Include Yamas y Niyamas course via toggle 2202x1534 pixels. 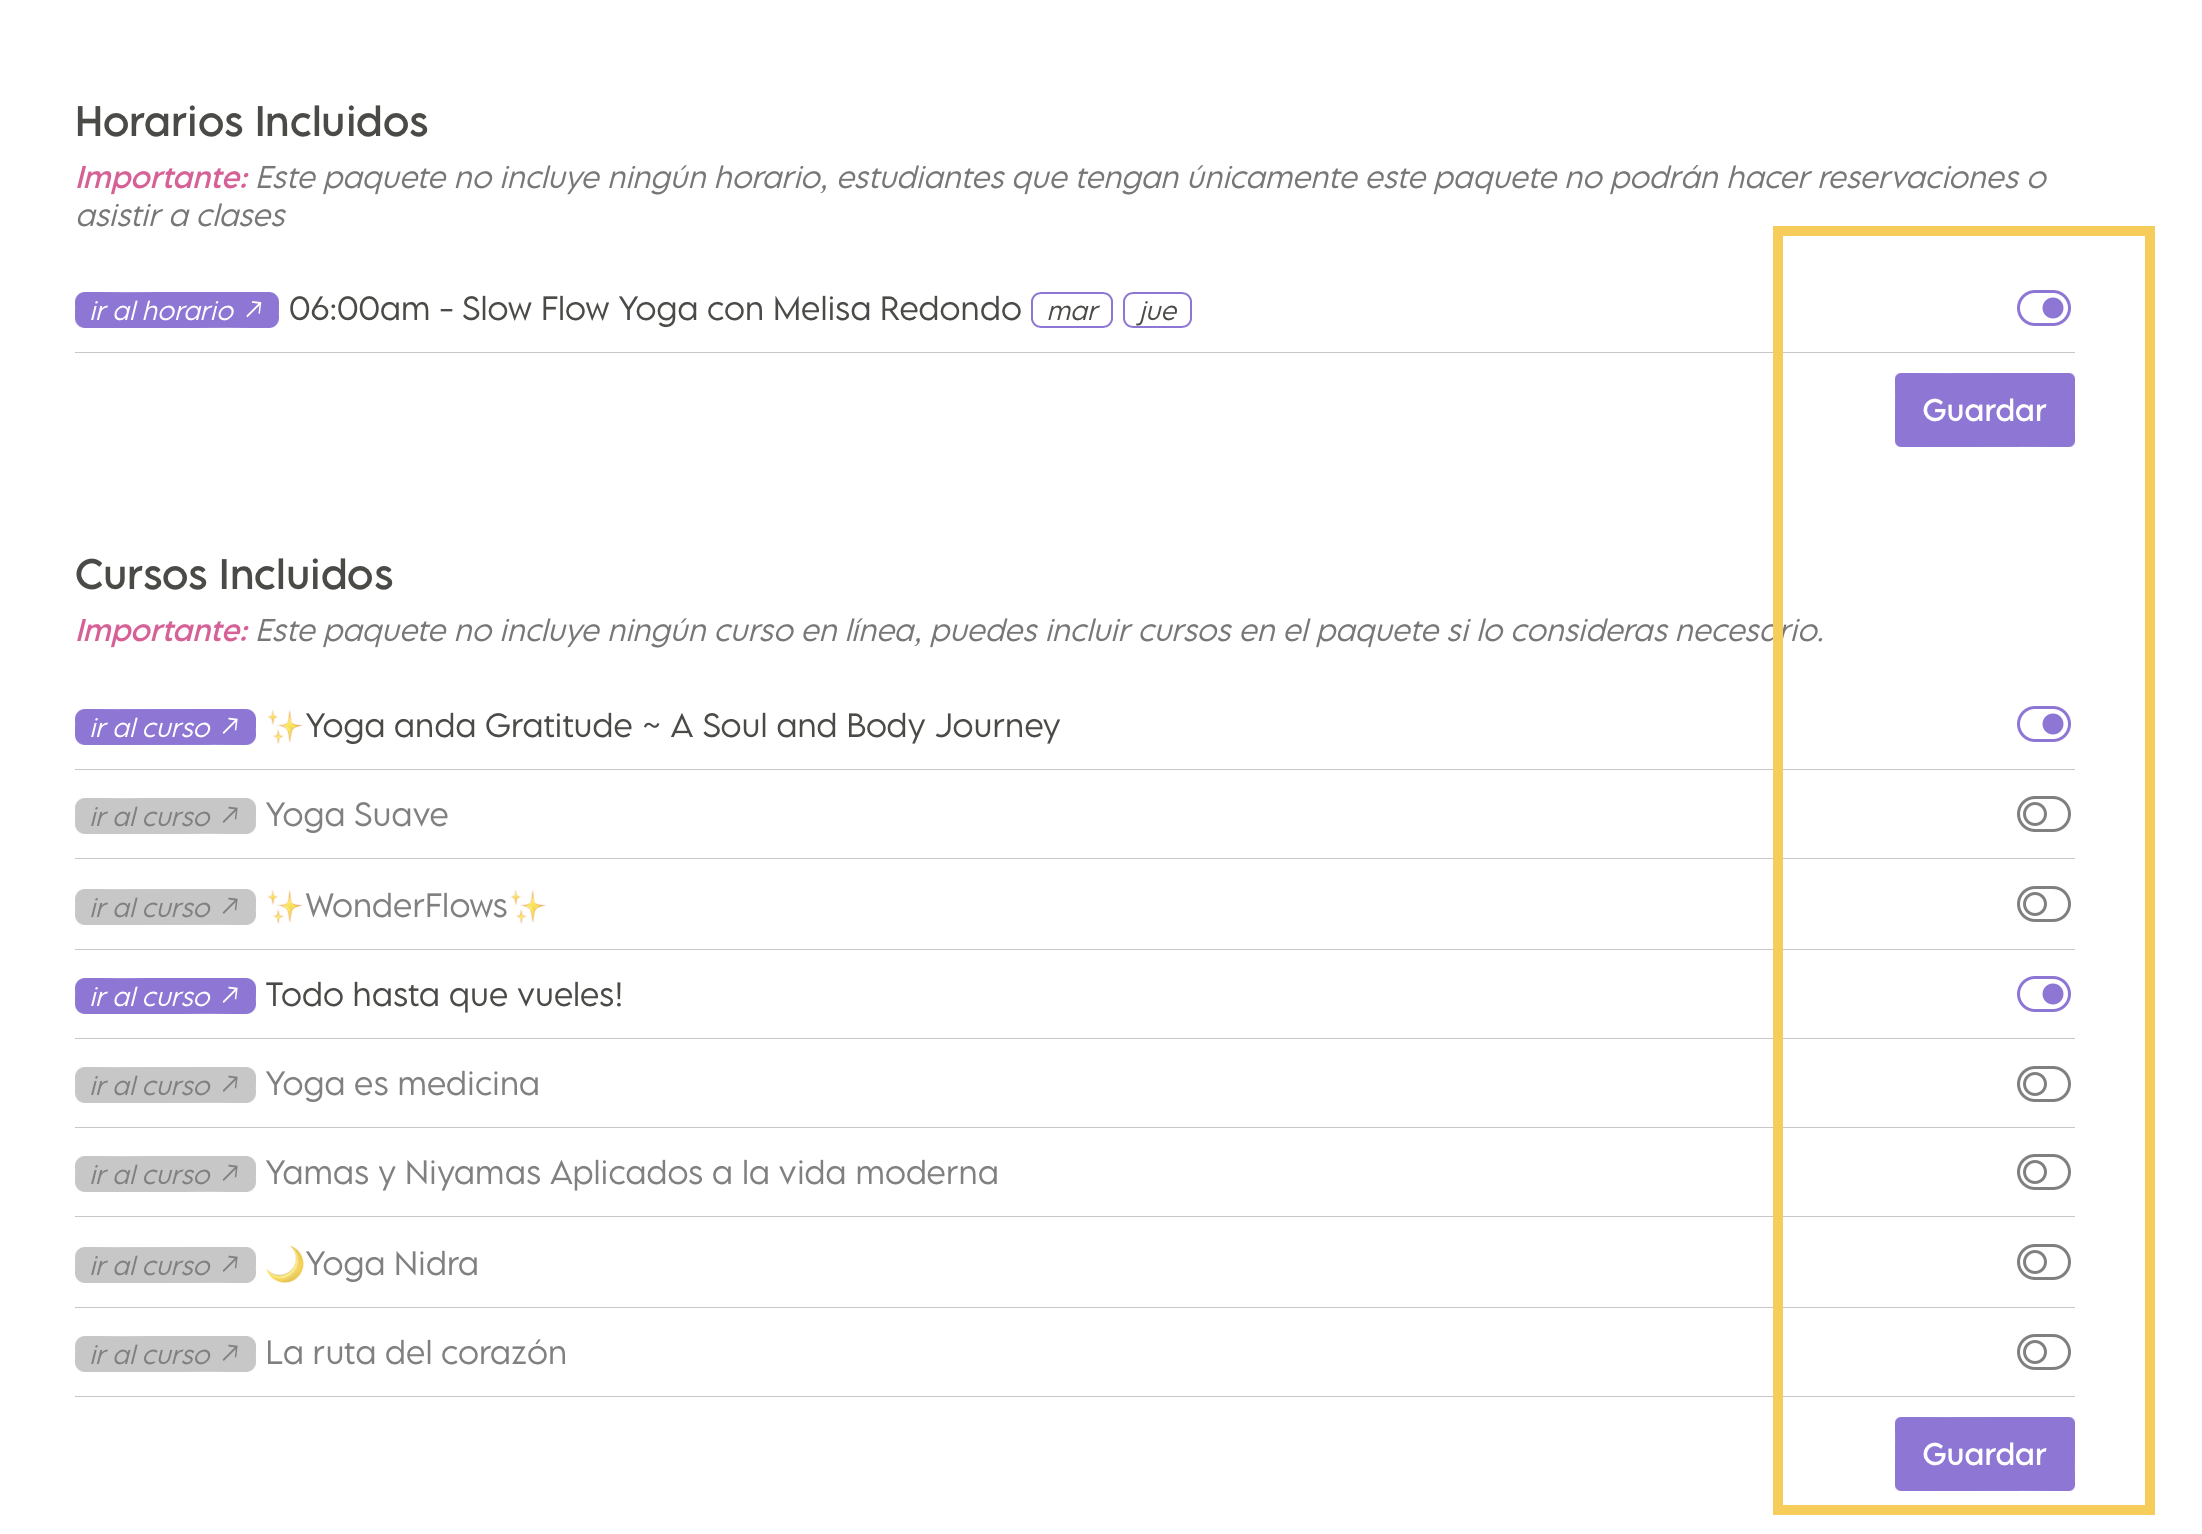tap(2043, 1172)
